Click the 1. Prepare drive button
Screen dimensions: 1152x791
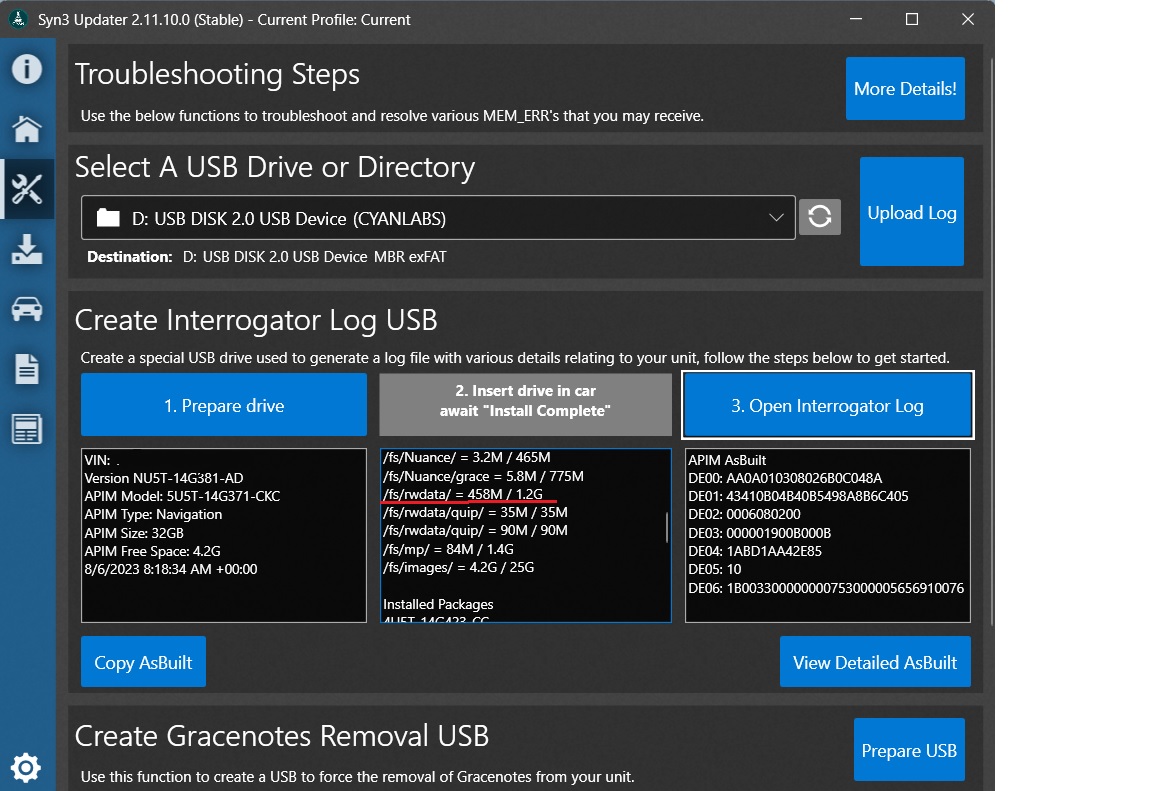click(x=224, y=406)
